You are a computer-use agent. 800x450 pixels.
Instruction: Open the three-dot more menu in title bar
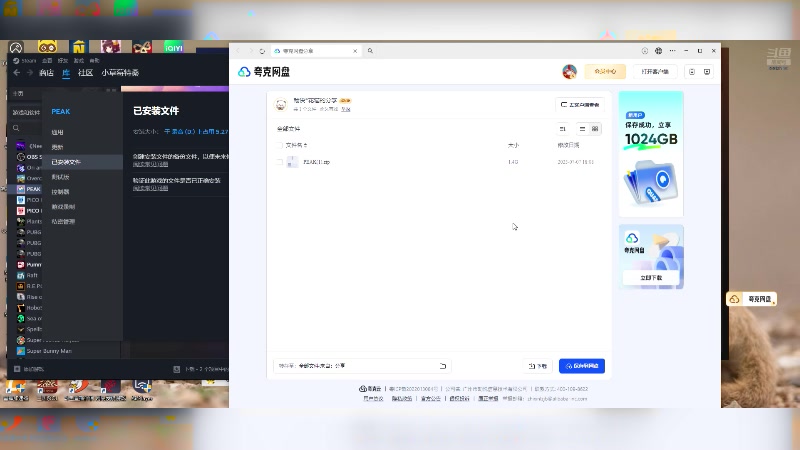(672, 51)
